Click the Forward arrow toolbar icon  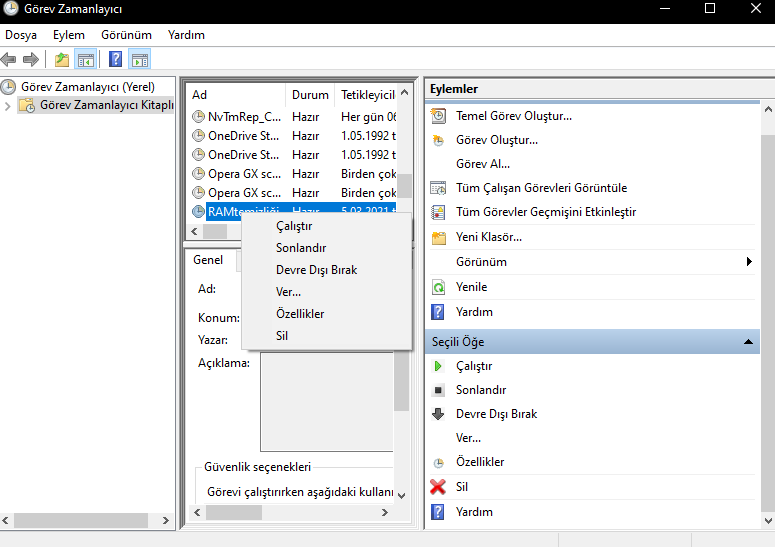click(31, 60)
